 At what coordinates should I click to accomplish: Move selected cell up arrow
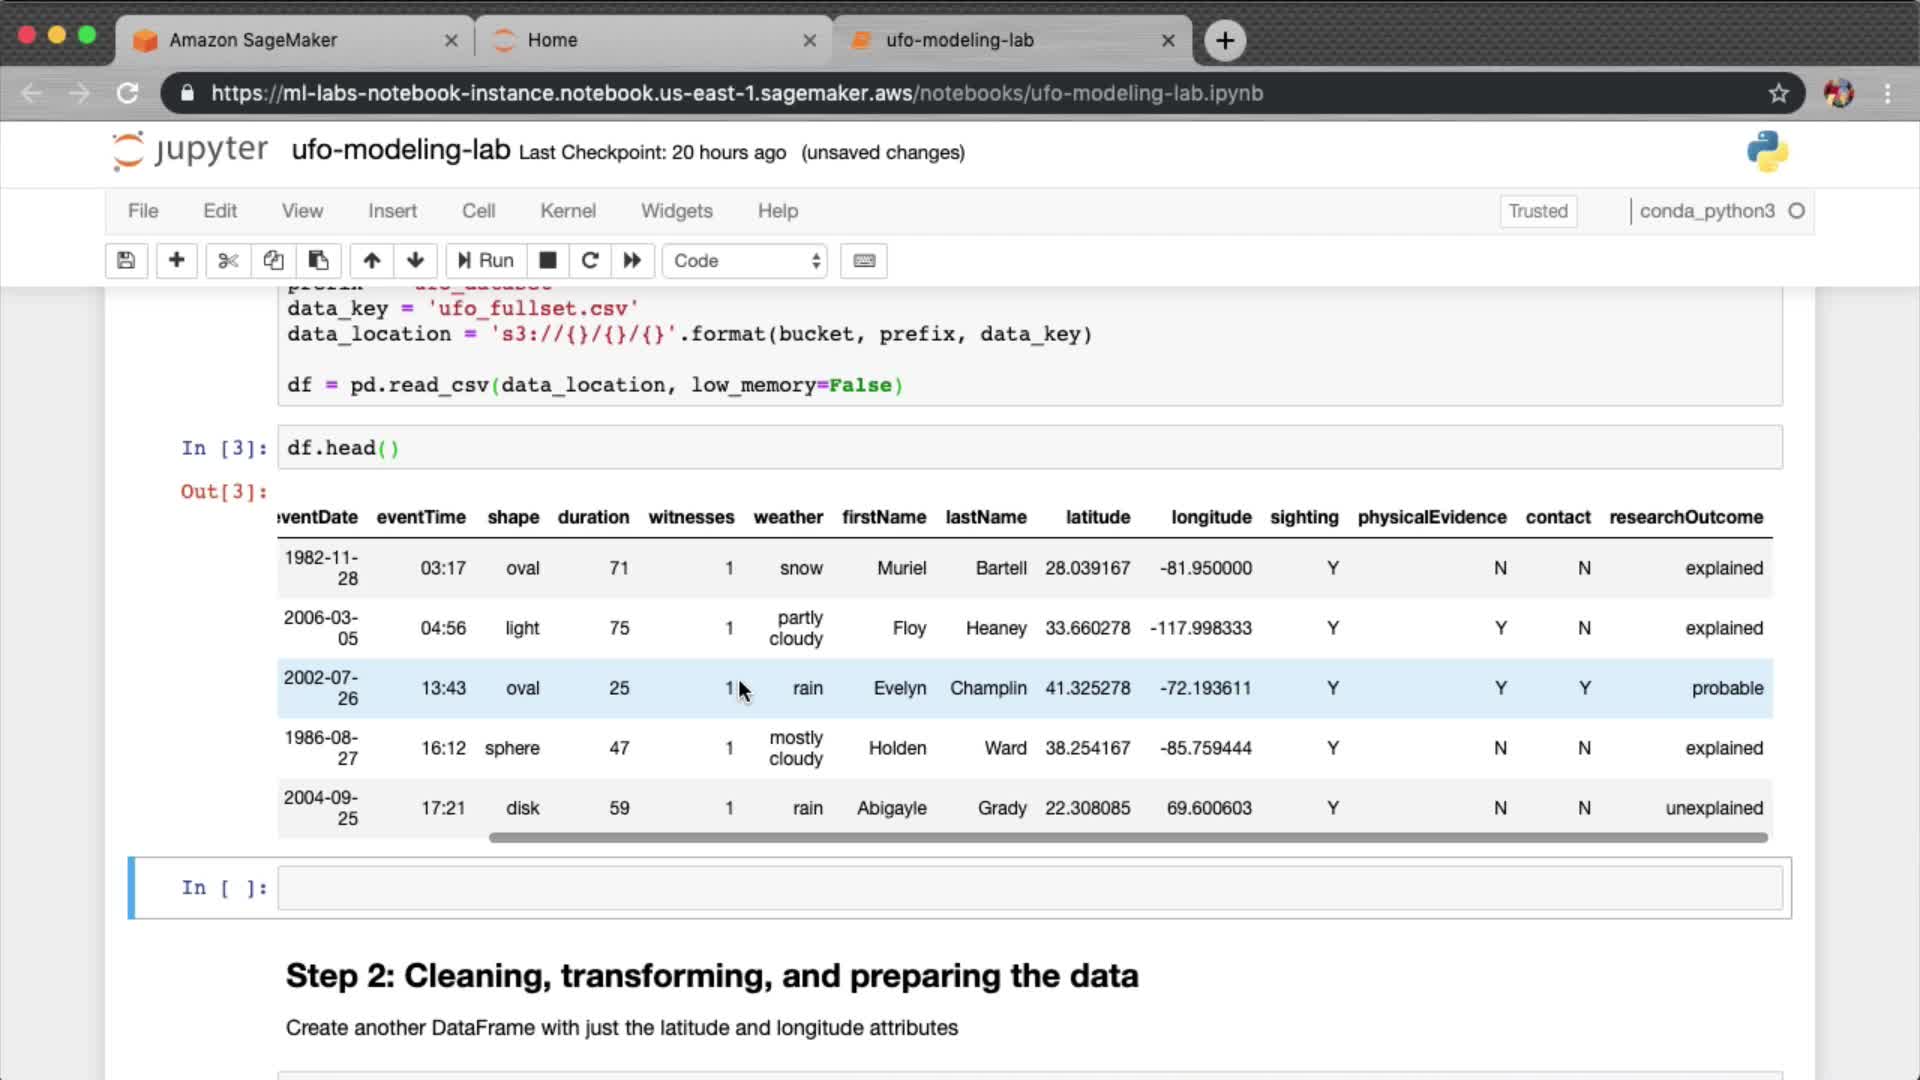tap(372, 261)
